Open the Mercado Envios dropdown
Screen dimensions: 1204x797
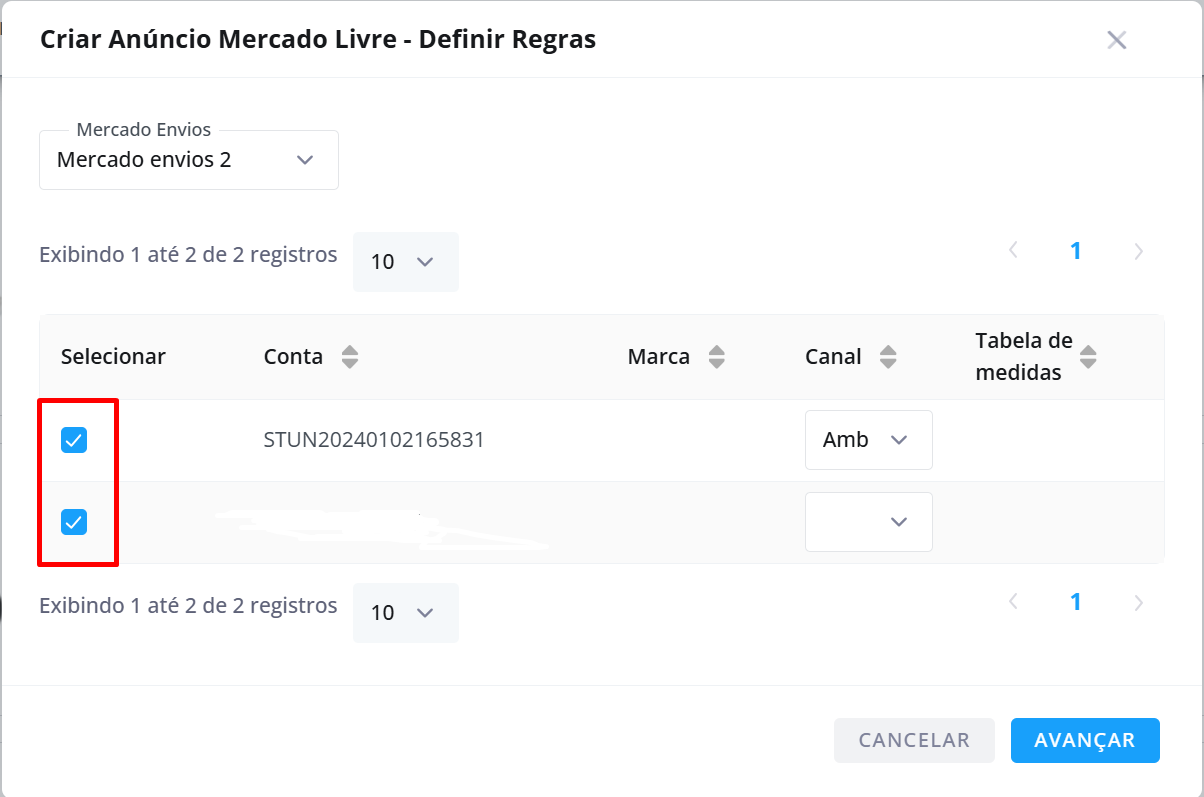[x=189, y=160]
